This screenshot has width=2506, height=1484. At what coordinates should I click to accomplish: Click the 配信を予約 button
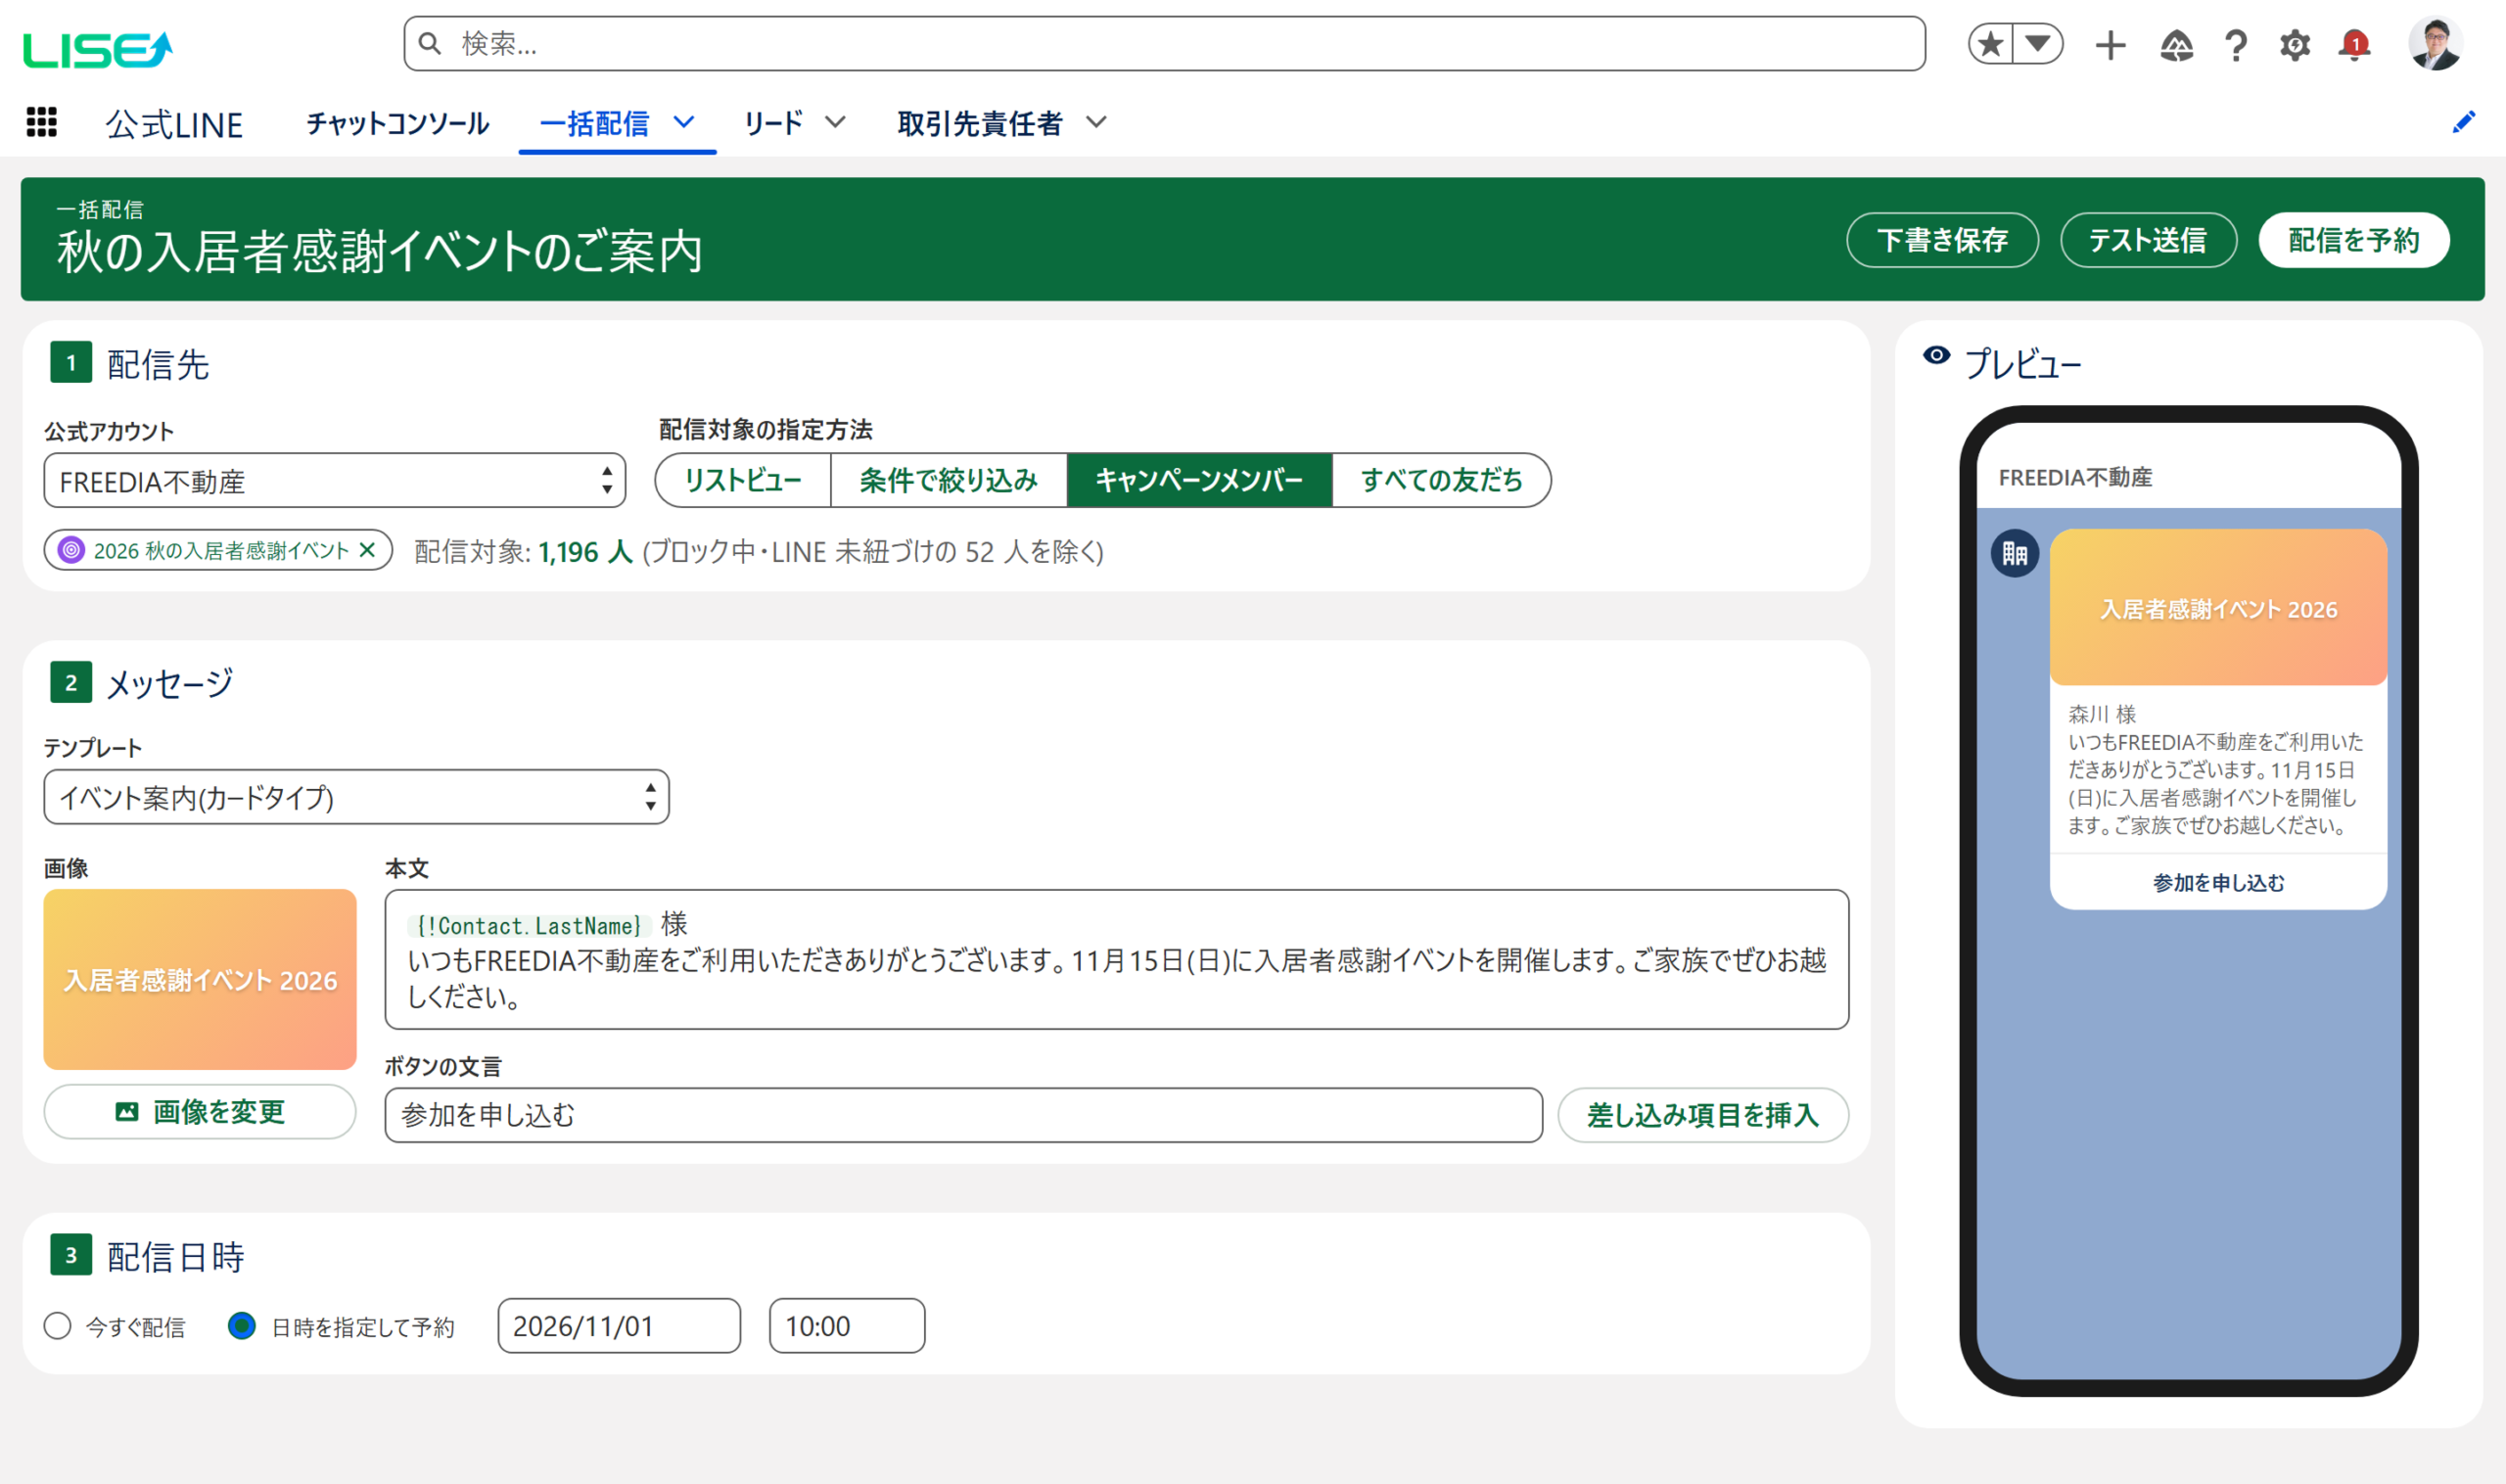click(x=2353, y=240)
